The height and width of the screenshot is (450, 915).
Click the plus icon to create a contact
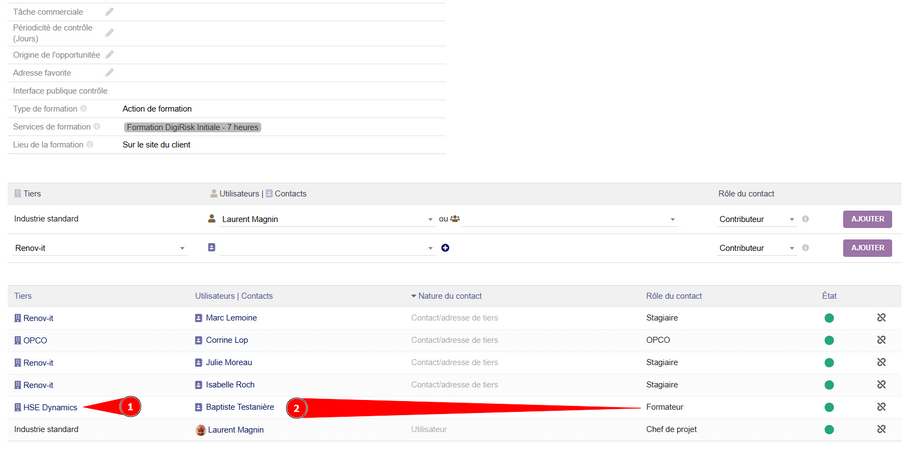(445, 248)
